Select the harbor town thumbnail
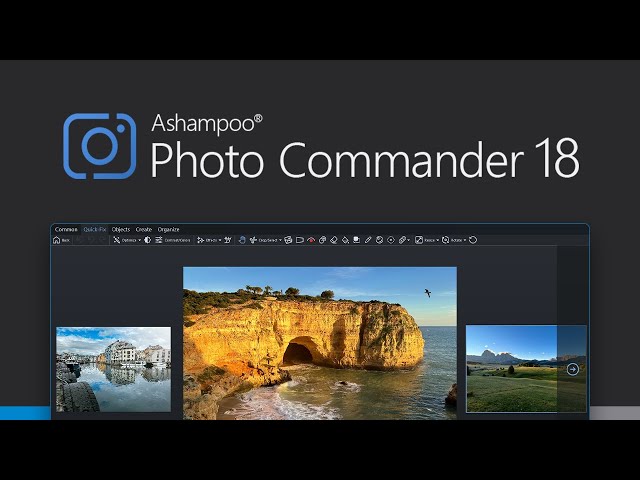The height and width of the screenshot is (480, 640). click(113, 369)
